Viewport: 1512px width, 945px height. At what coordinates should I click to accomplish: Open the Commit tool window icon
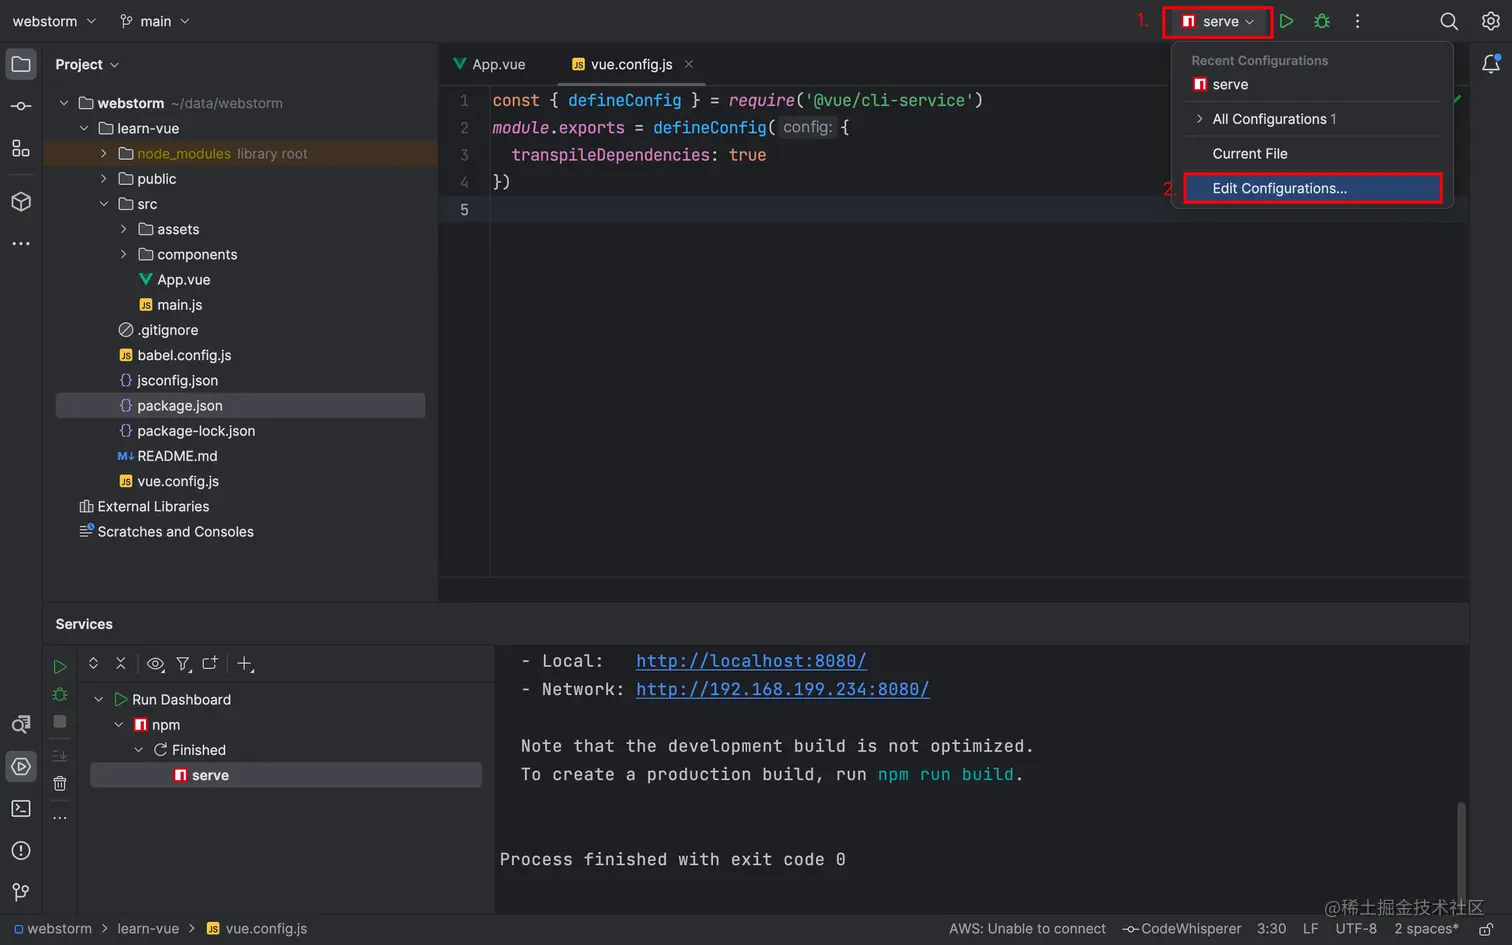(21, 106)
